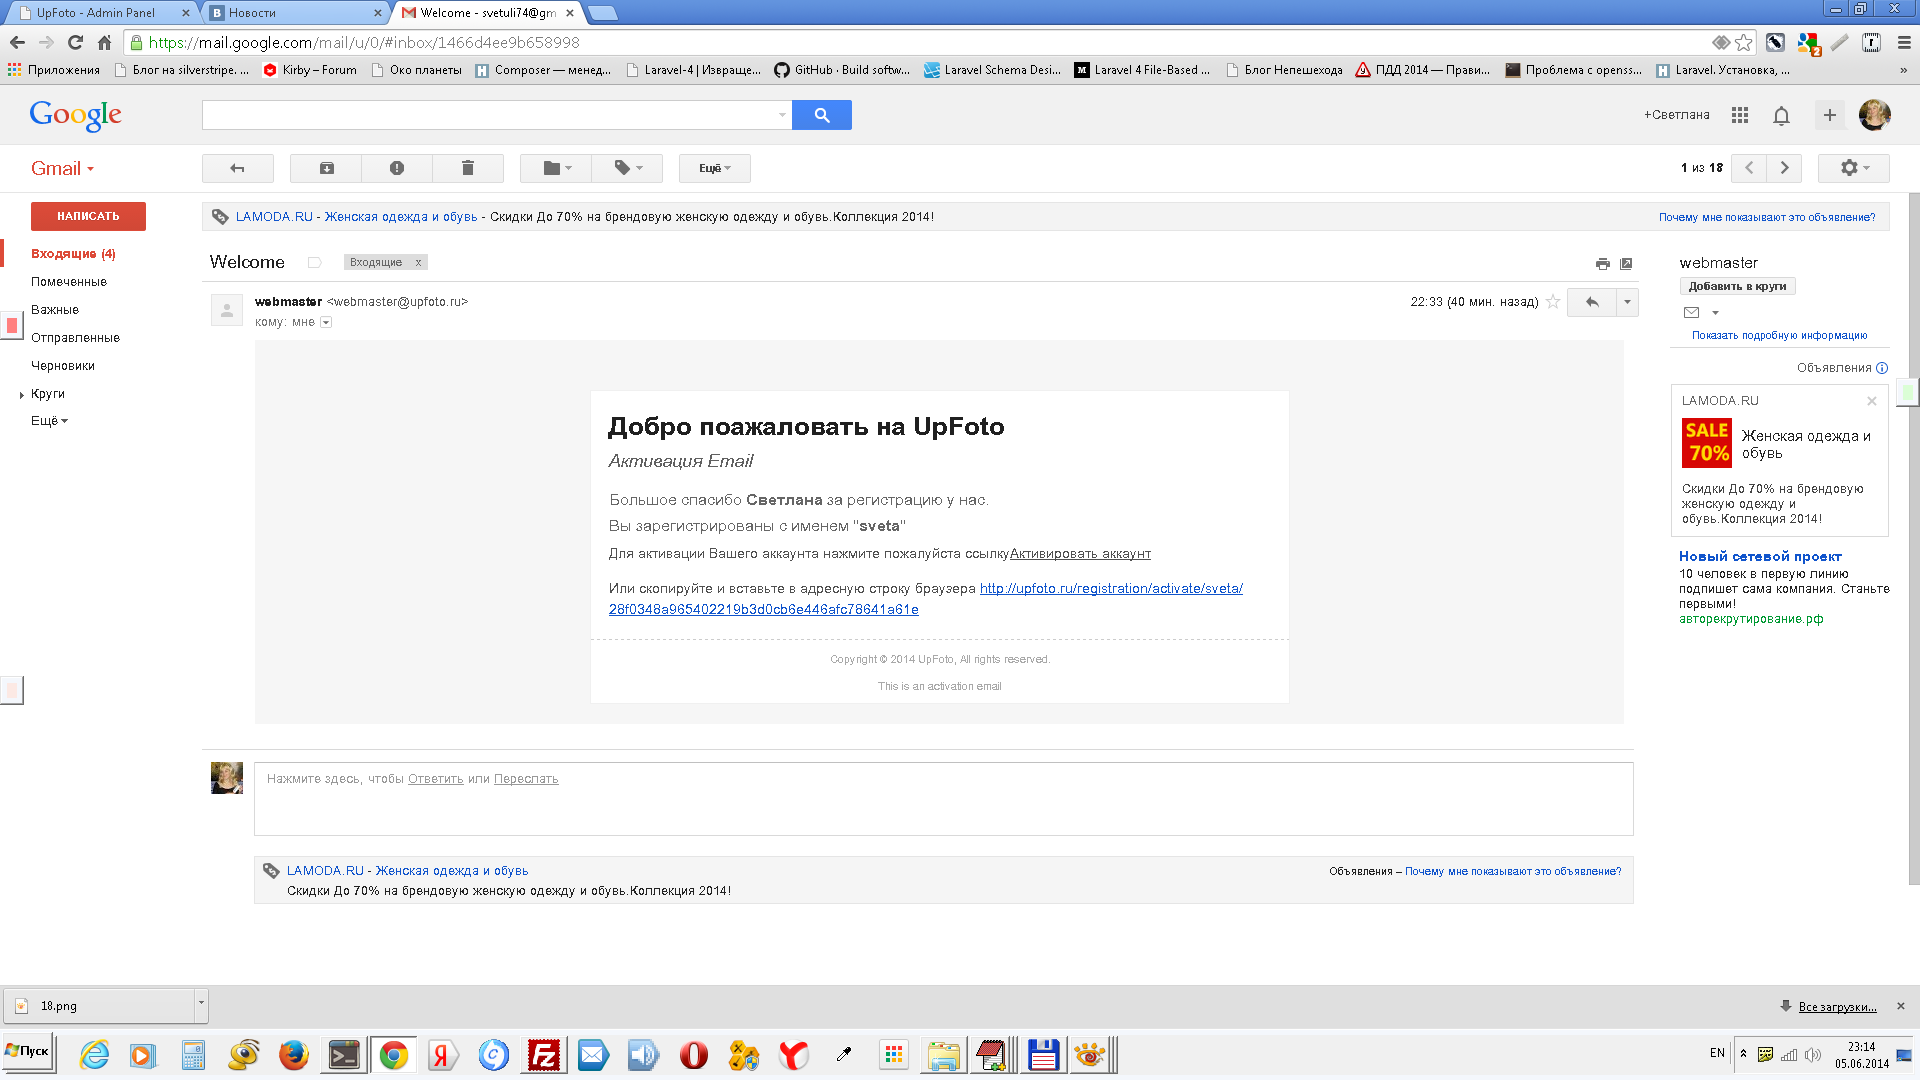Open the Входящие (4) inbox folder
The width and height of the screenshot is (1920, 1080).
[x=73, y=254]
